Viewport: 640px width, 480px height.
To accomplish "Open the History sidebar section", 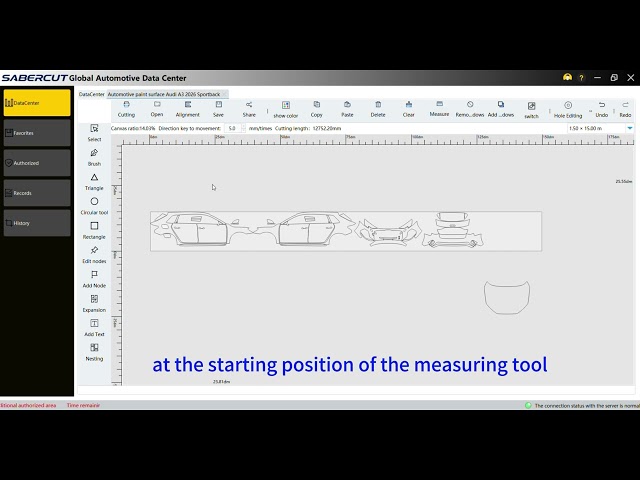I will [37, 223].
